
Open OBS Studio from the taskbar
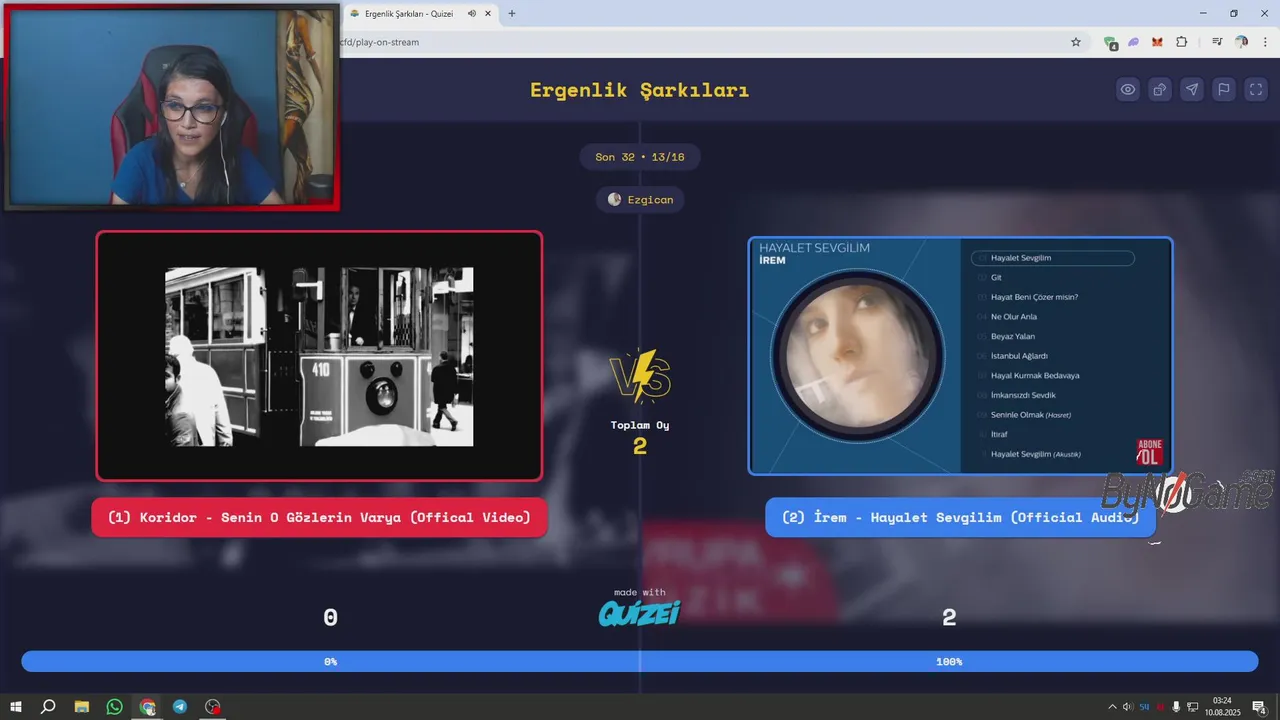213,707
